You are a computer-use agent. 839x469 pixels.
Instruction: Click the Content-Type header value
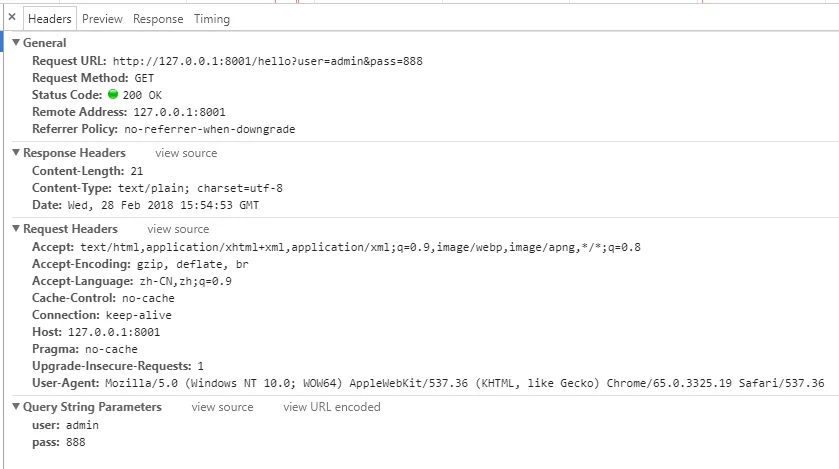pyautogui.click(x=200, y=188)
